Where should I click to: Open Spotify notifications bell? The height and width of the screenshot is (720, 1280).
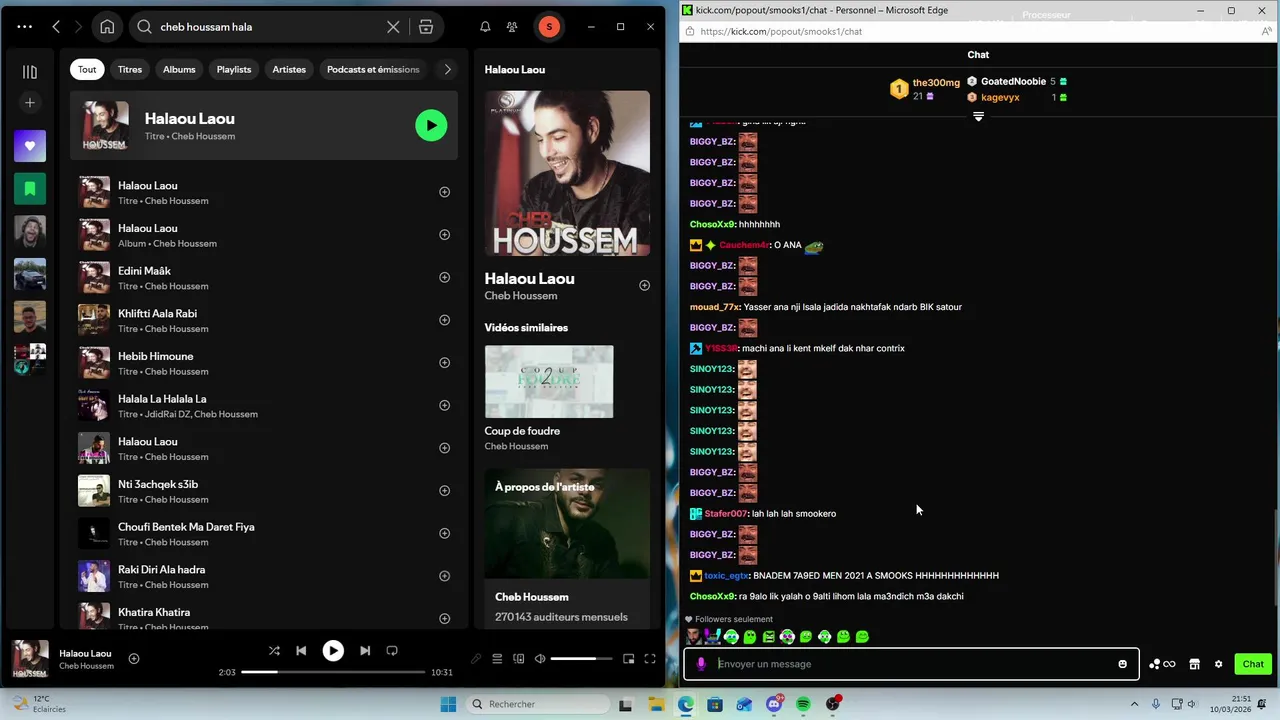tap(485, 27)
